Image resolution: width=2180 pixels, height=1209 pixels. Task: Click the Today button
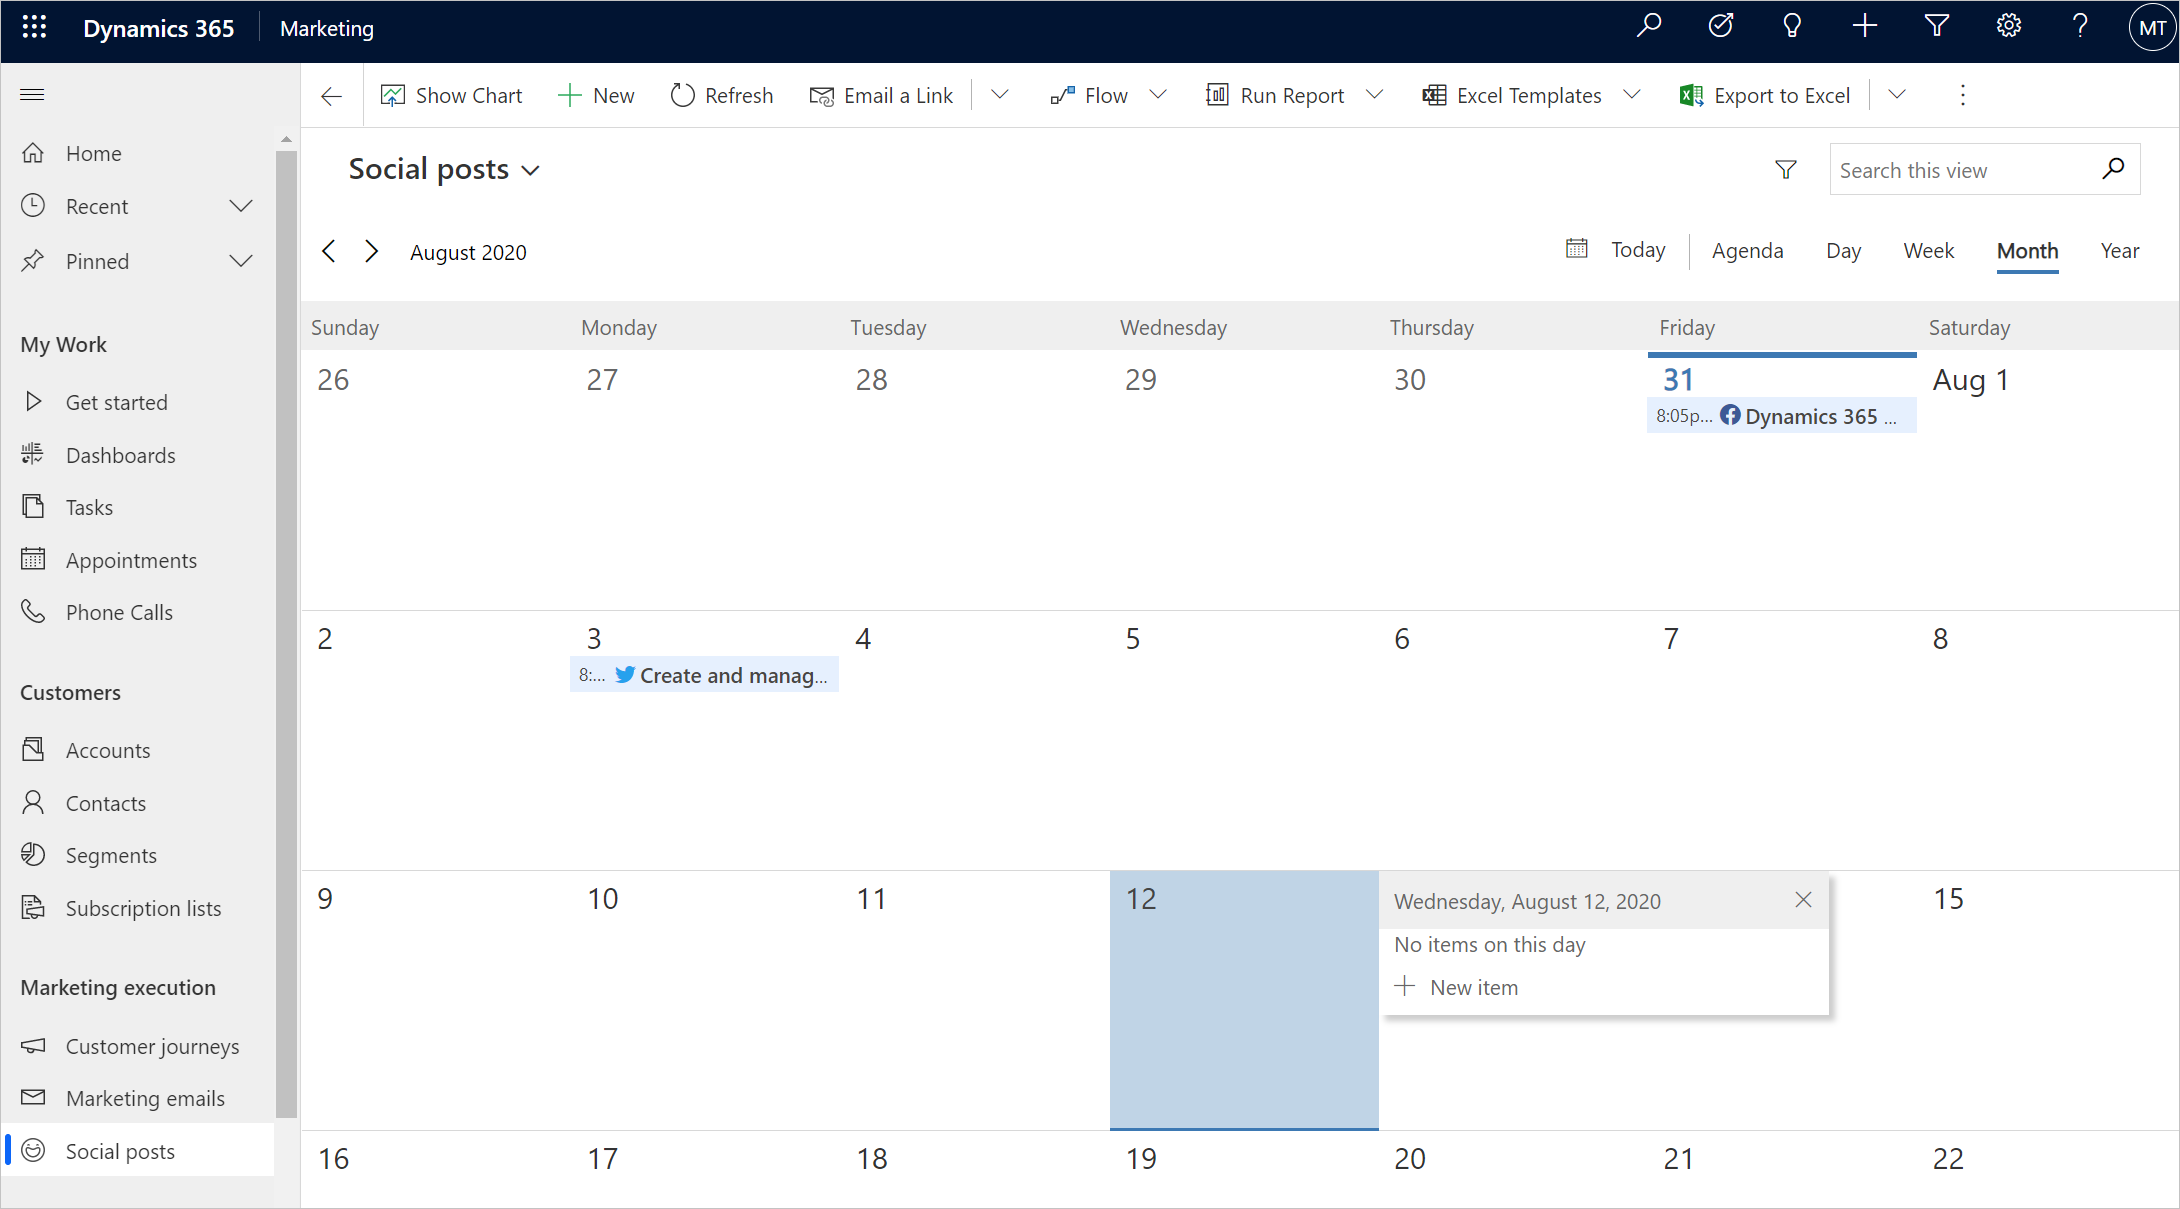tap(1620, 250)
